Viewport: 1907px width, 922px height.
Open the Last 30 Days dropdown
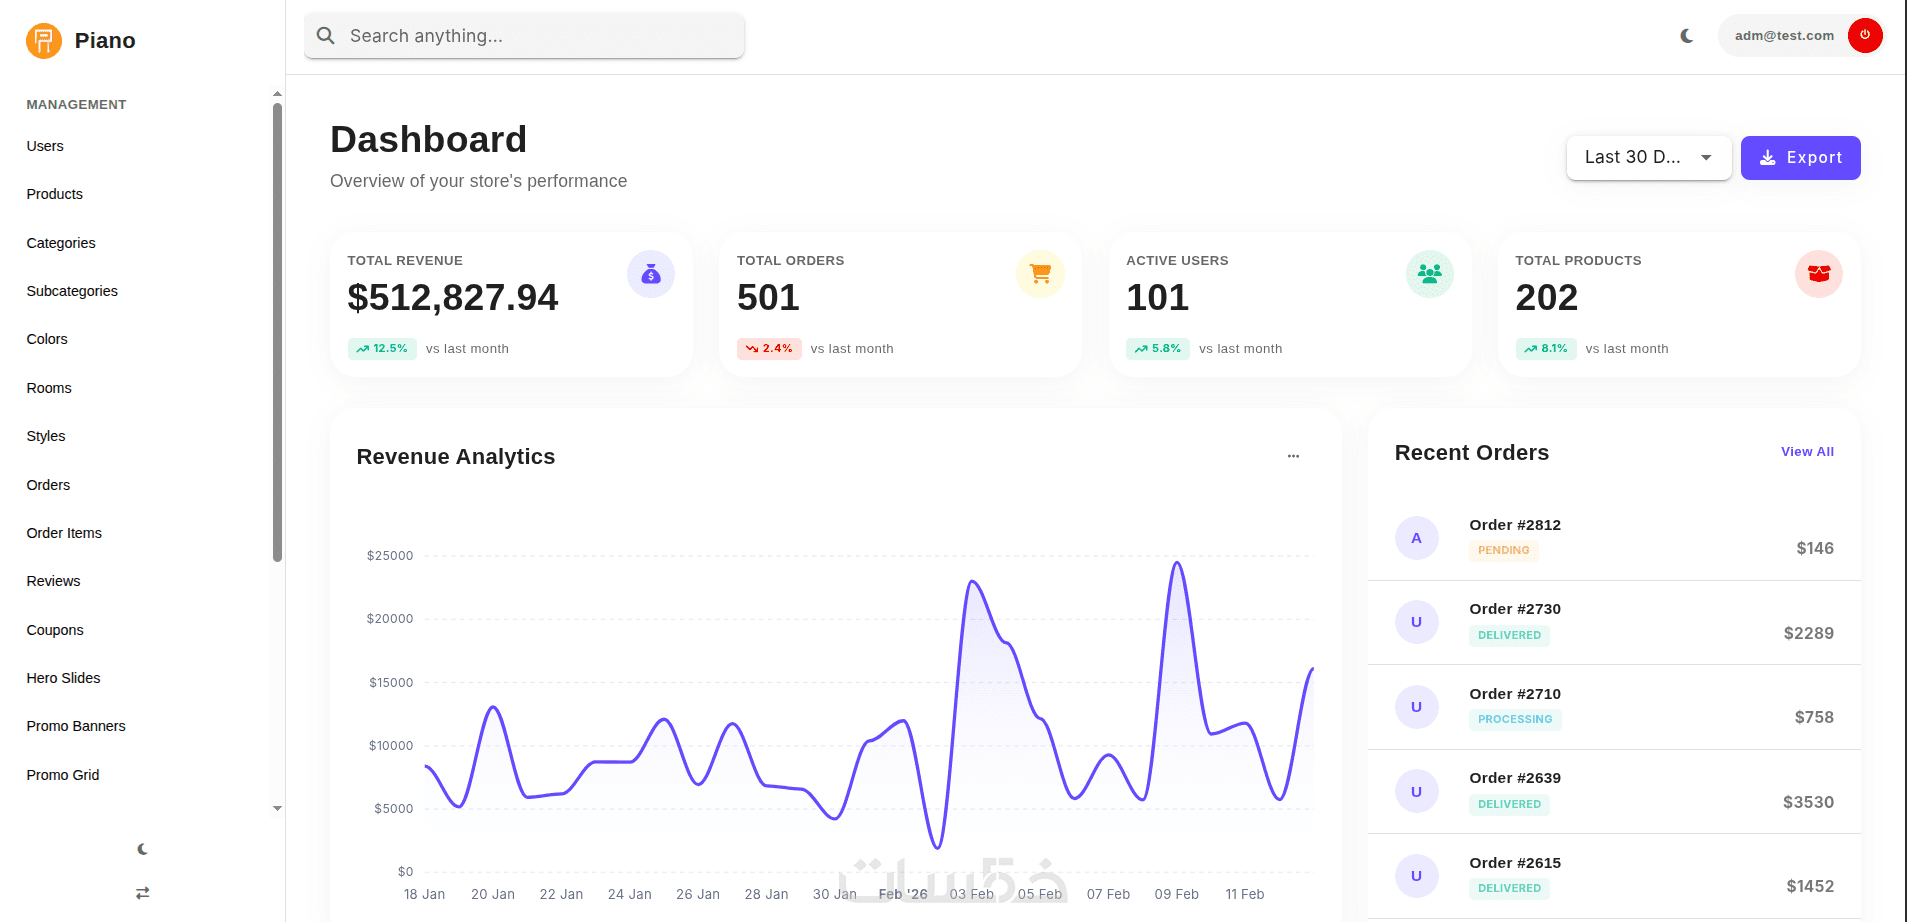click(1649, 158)
